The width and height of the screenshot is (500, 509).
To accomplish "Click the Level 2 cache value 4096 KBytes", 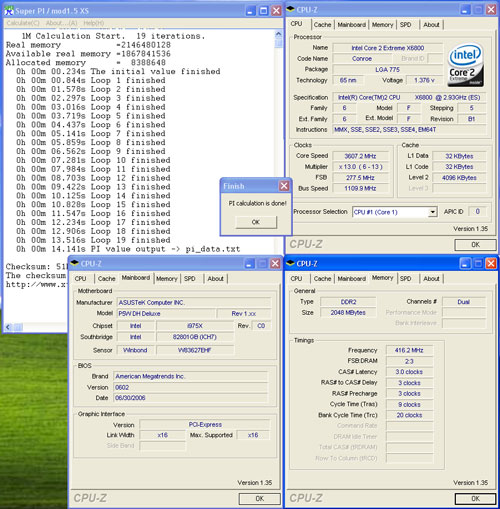I will tap(459, 178).
